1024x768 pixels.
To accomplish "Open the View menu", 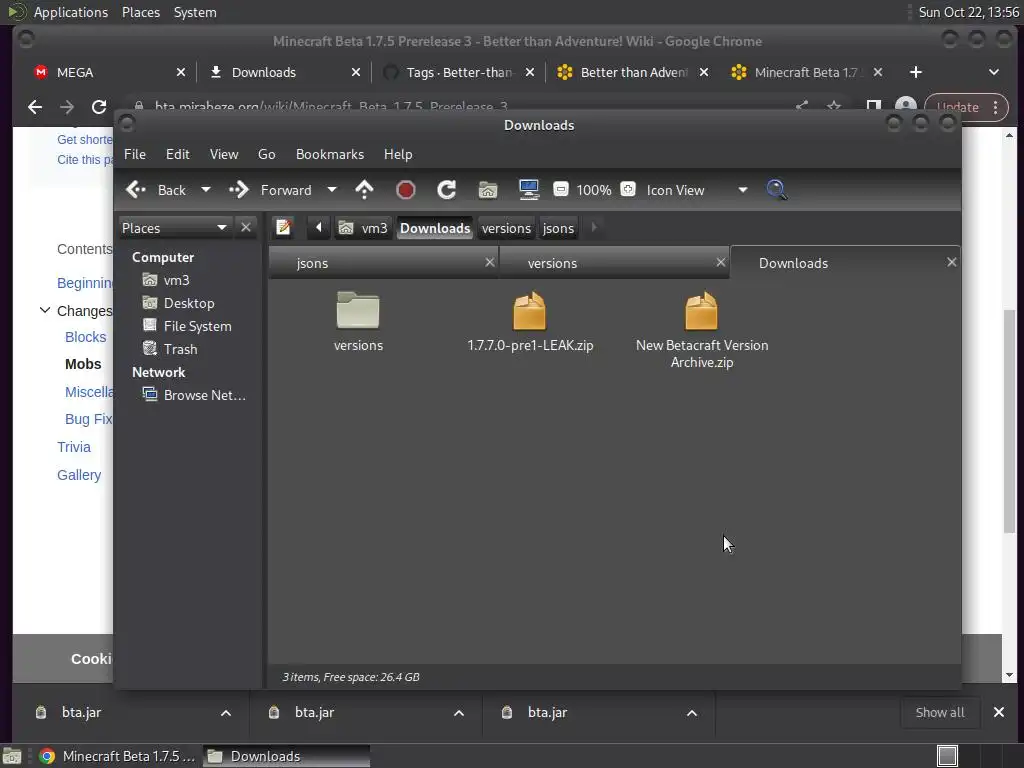I will tap(224, 154).
